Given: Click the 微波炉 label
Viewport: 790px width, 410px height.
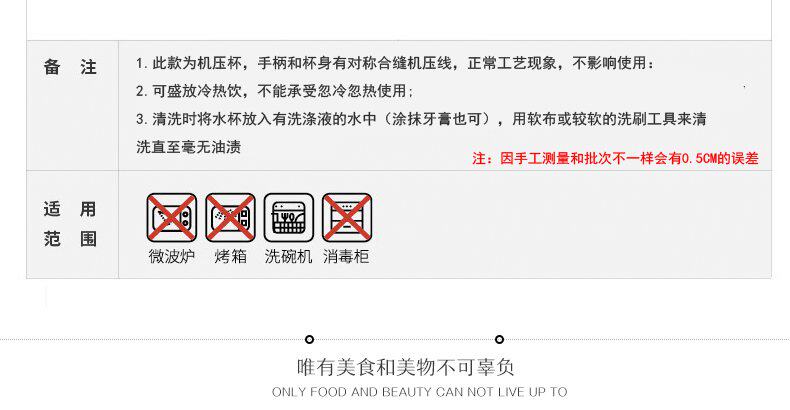Looking at the screenshot, I should coord(172,256).
